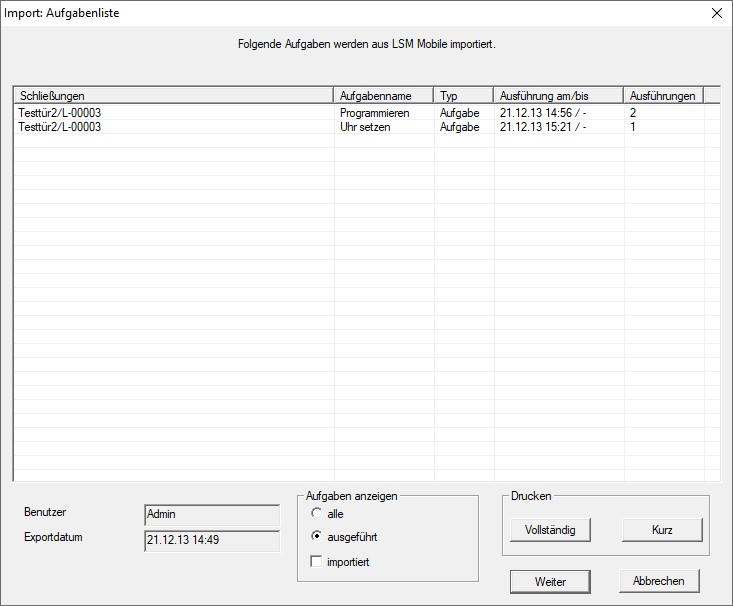Viewport: 733px width, 606px height.
Task: Cancel with the Abbrechen button
Action: 658,581
